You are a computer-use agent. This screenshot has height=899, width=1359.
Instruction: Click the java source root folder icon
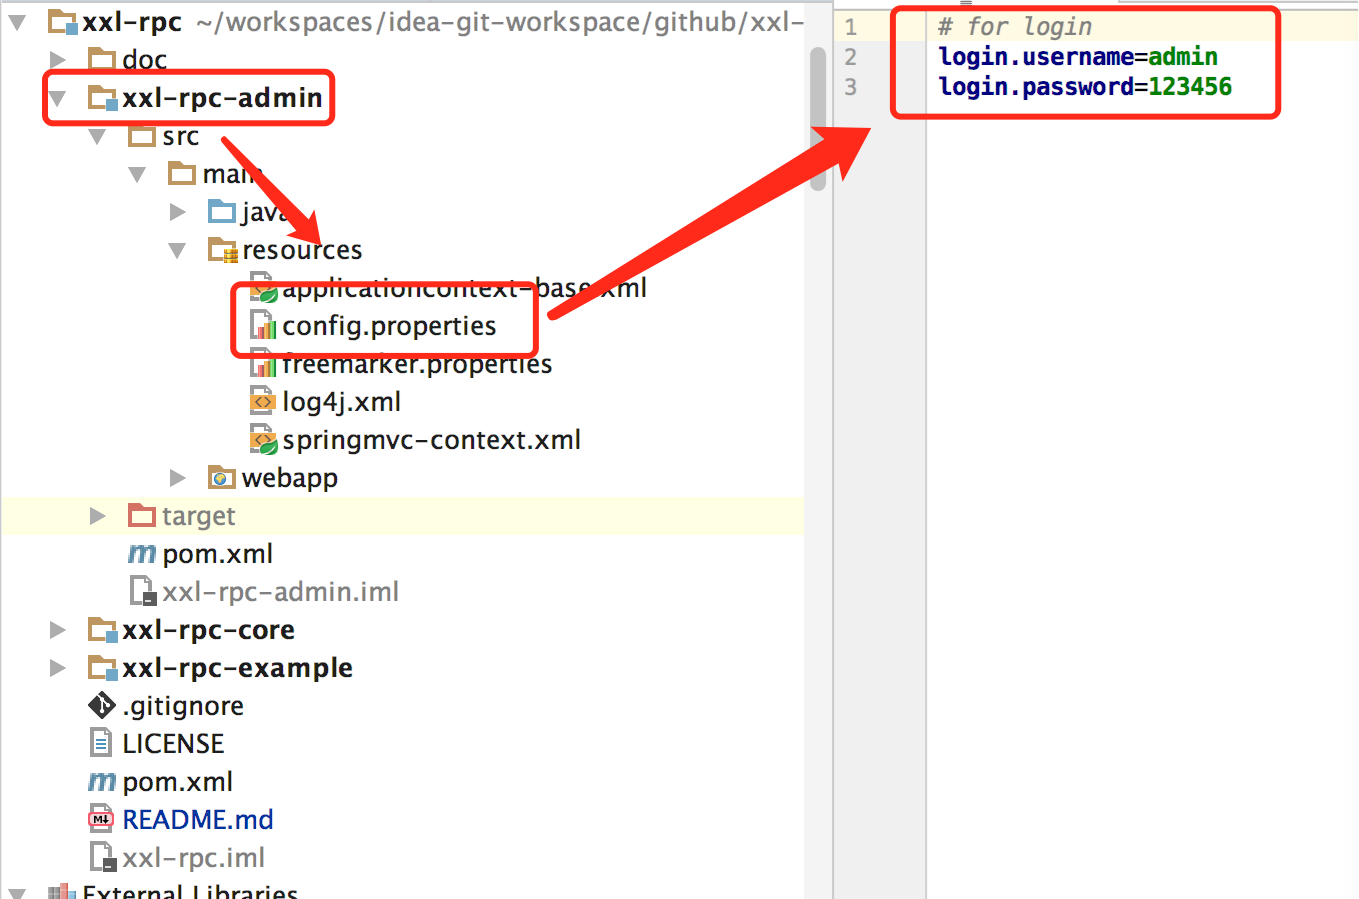[x=222, y=212]
